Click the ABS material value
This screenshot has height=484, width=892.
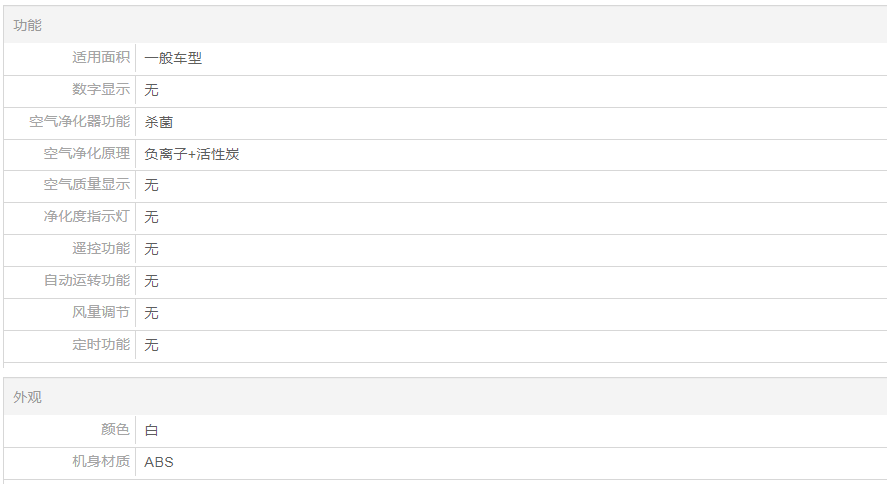coord(159,462)
